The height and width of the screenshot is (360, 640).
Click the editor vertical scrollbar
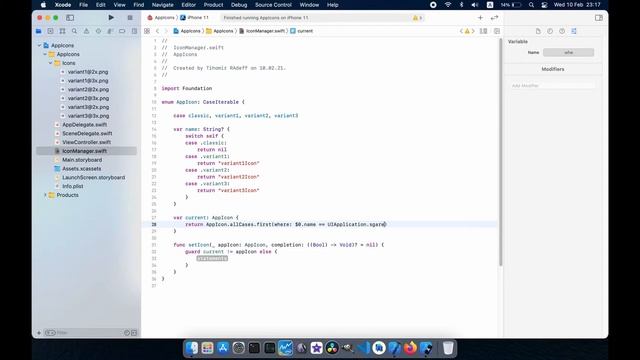(500, 153)
